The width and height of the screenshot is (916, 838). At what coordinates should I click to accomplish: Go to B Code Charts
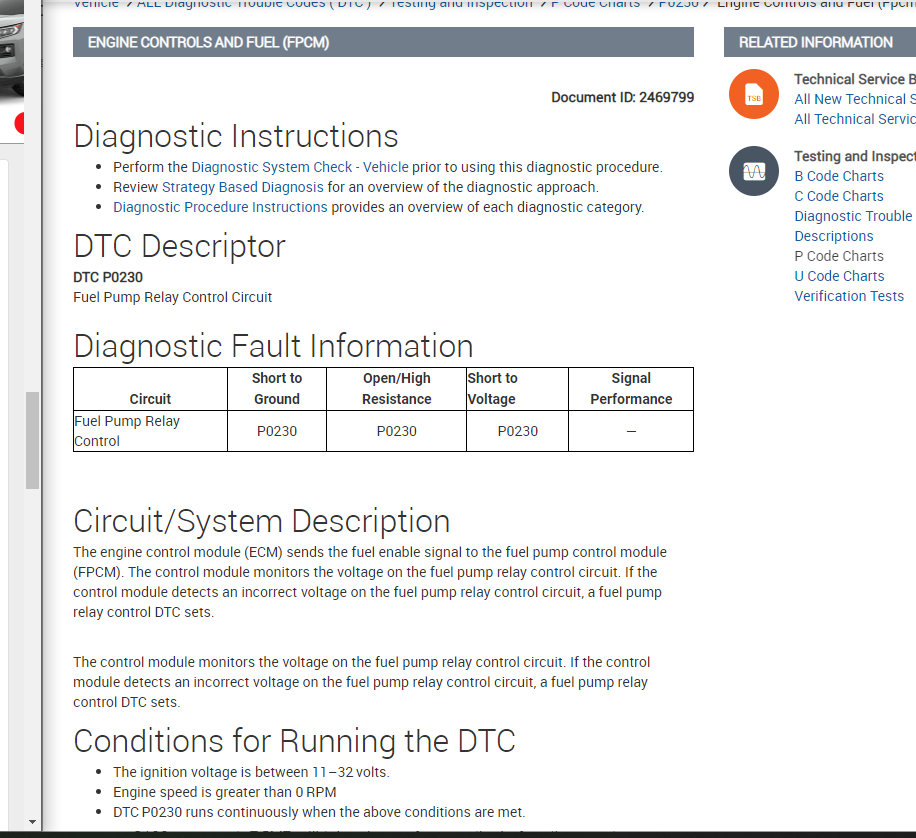click(x=839, y=176)
